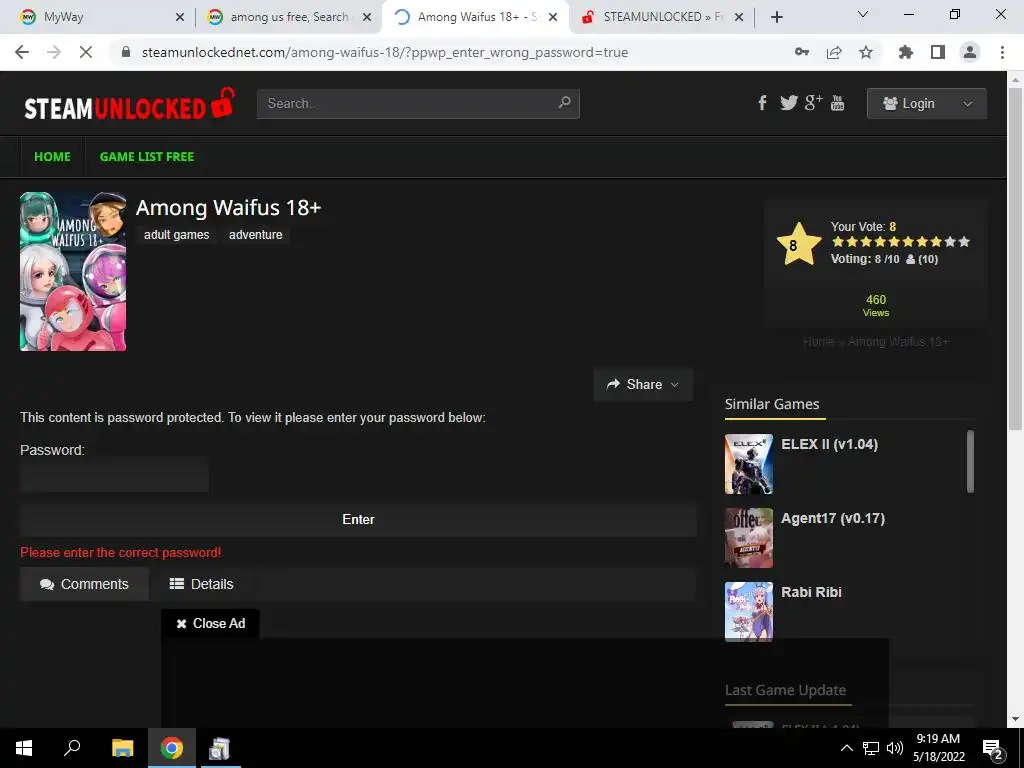The width and height of the screenshot is (1024, 768).
Task: Open the notification center icon
Action: point(993,748)
